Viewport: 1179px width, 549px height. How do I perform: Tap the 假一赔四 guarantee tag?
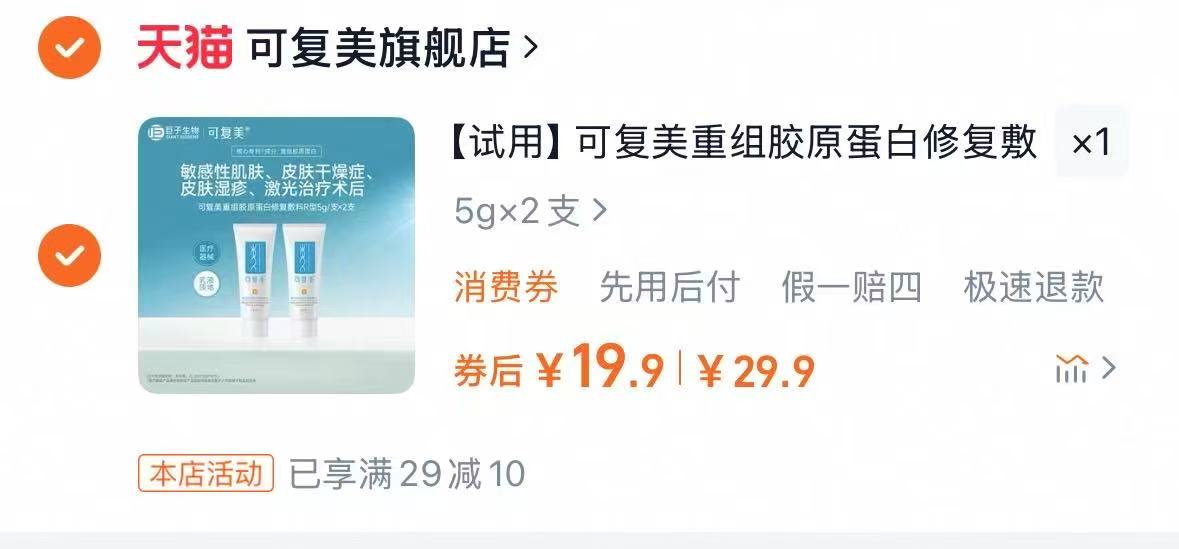point(851,287)
